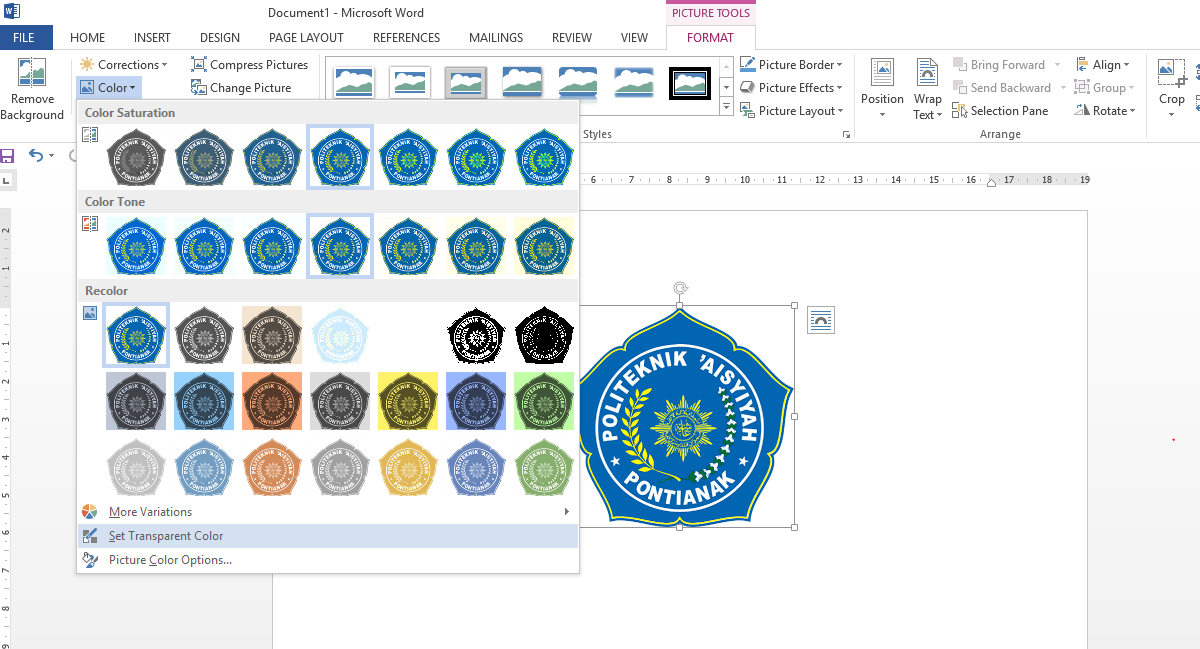1200x649 pixels.
Task: Switch to the REFERENCES tab
Action: click(406, 38)
